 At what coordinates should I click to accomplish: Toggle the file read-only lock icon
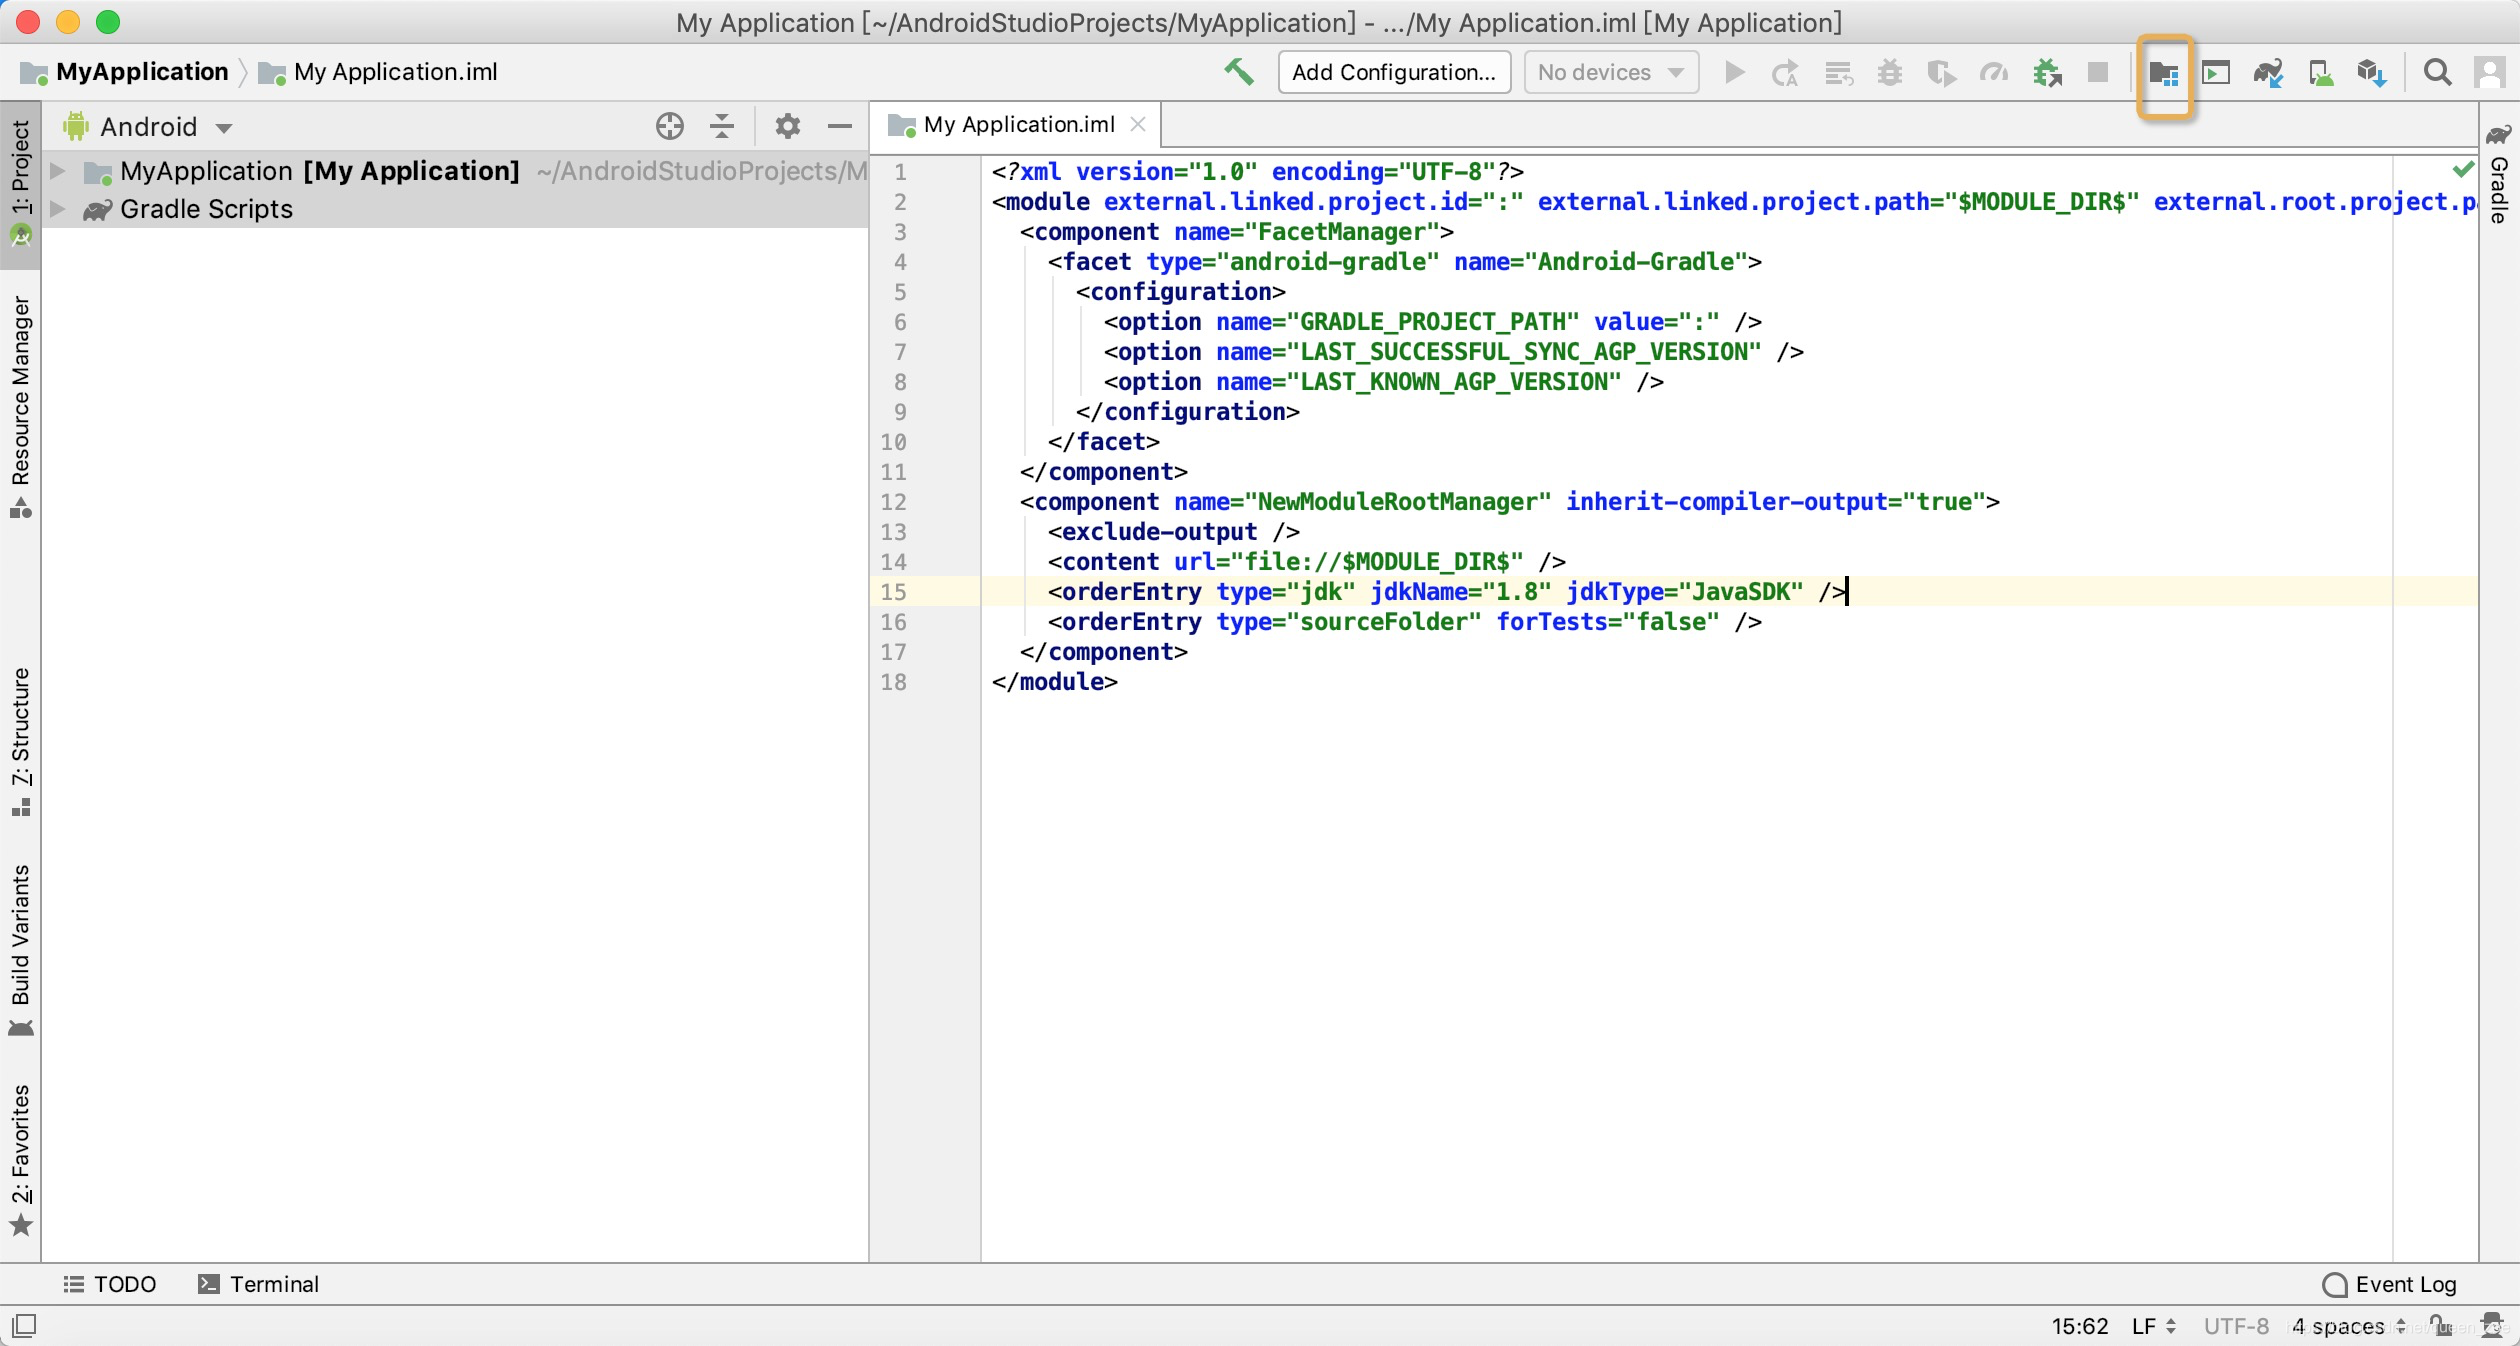pos(2440,1325)
